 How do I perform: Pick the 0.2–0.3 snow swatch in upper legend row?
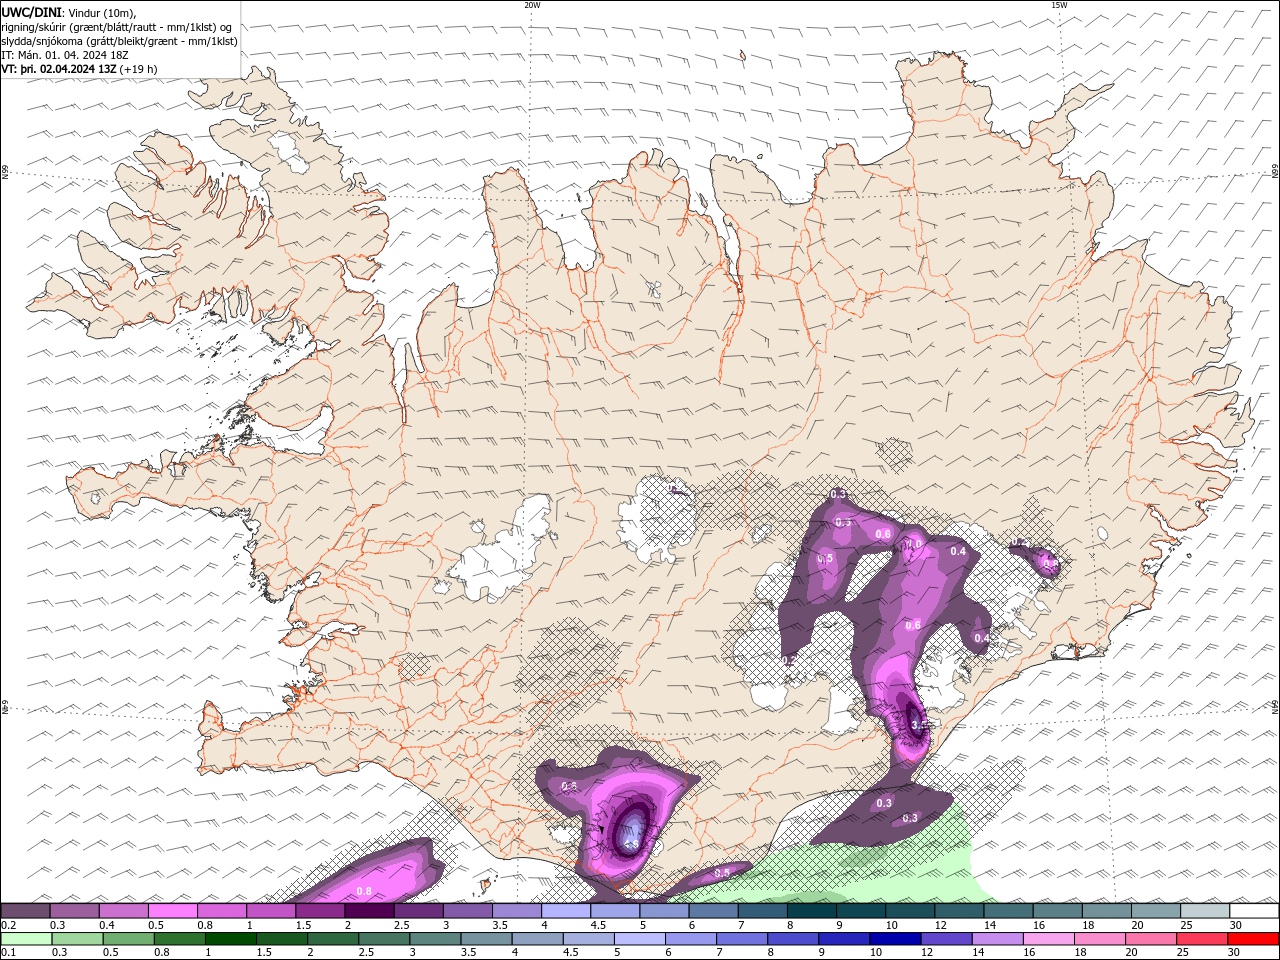coord(26,911)
